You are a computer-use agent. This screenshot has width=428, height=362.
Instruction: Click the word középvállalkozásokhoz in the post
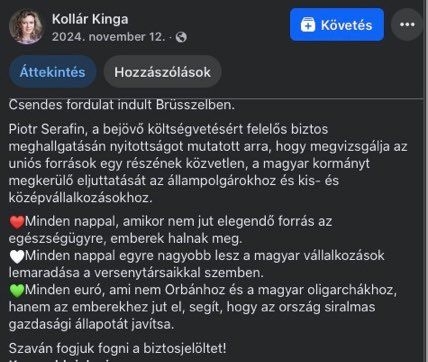80,198
